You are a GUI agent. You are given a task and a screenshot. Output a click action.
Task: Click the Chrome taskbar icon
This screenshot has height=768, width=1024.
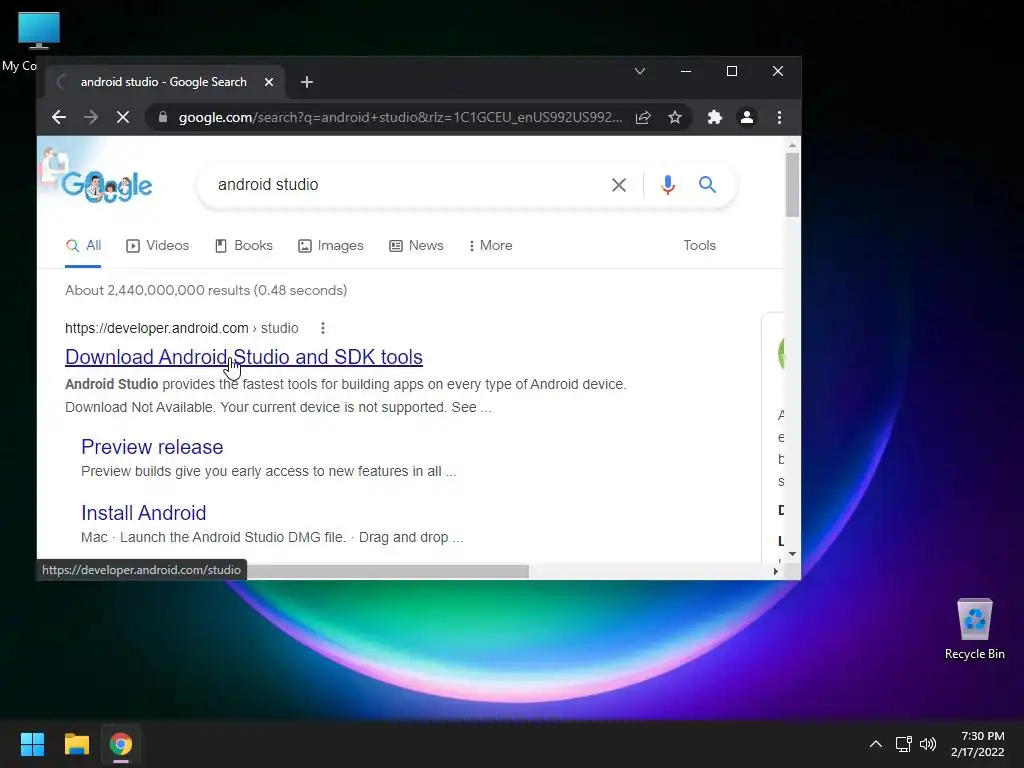(121, 744)
